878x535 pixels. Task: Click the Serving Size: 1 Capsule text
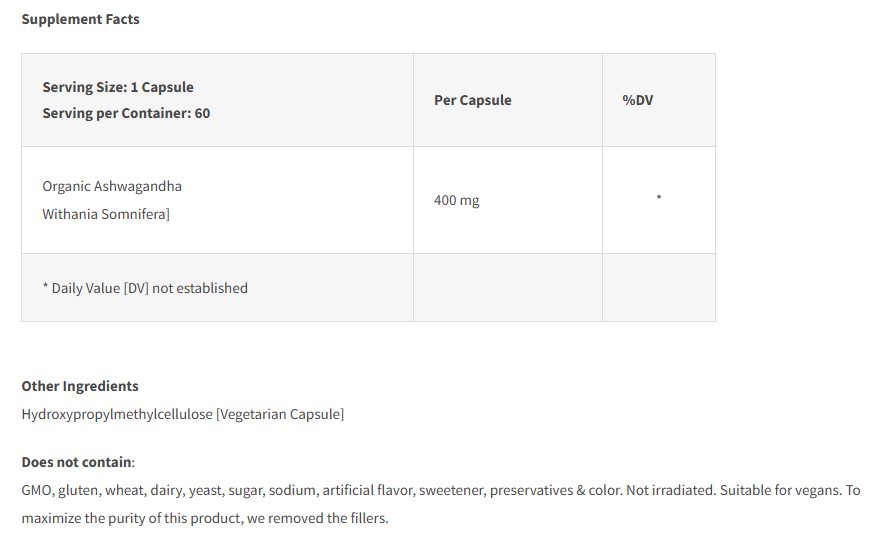click(x=118, y=87)
